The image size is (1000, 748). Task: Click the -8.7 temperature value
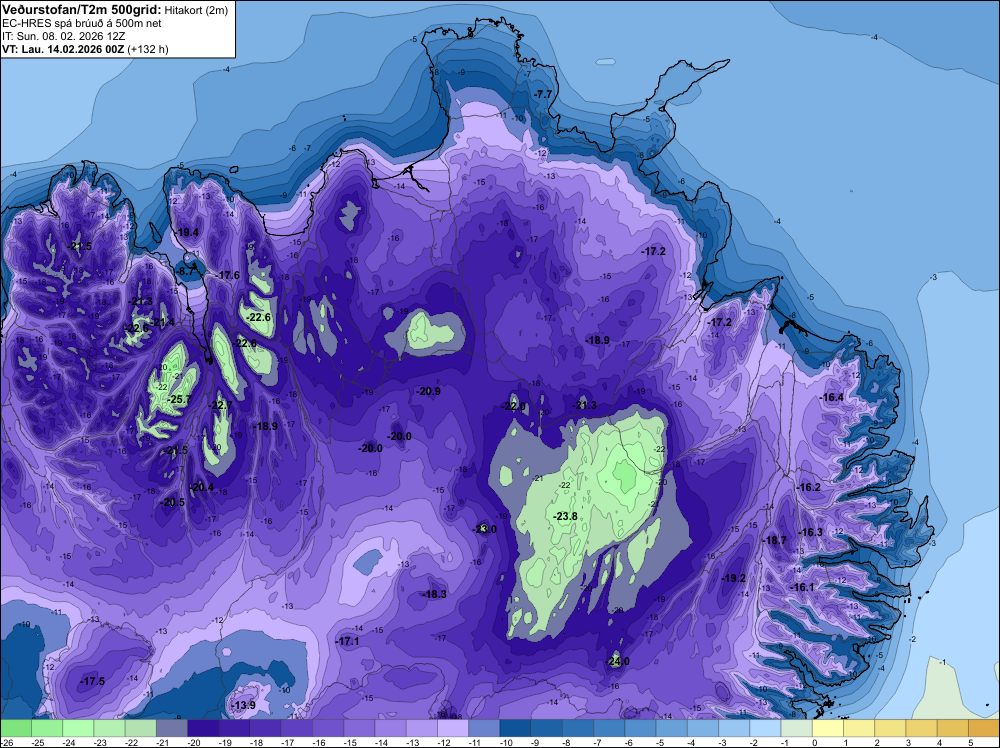coord(186,271)
